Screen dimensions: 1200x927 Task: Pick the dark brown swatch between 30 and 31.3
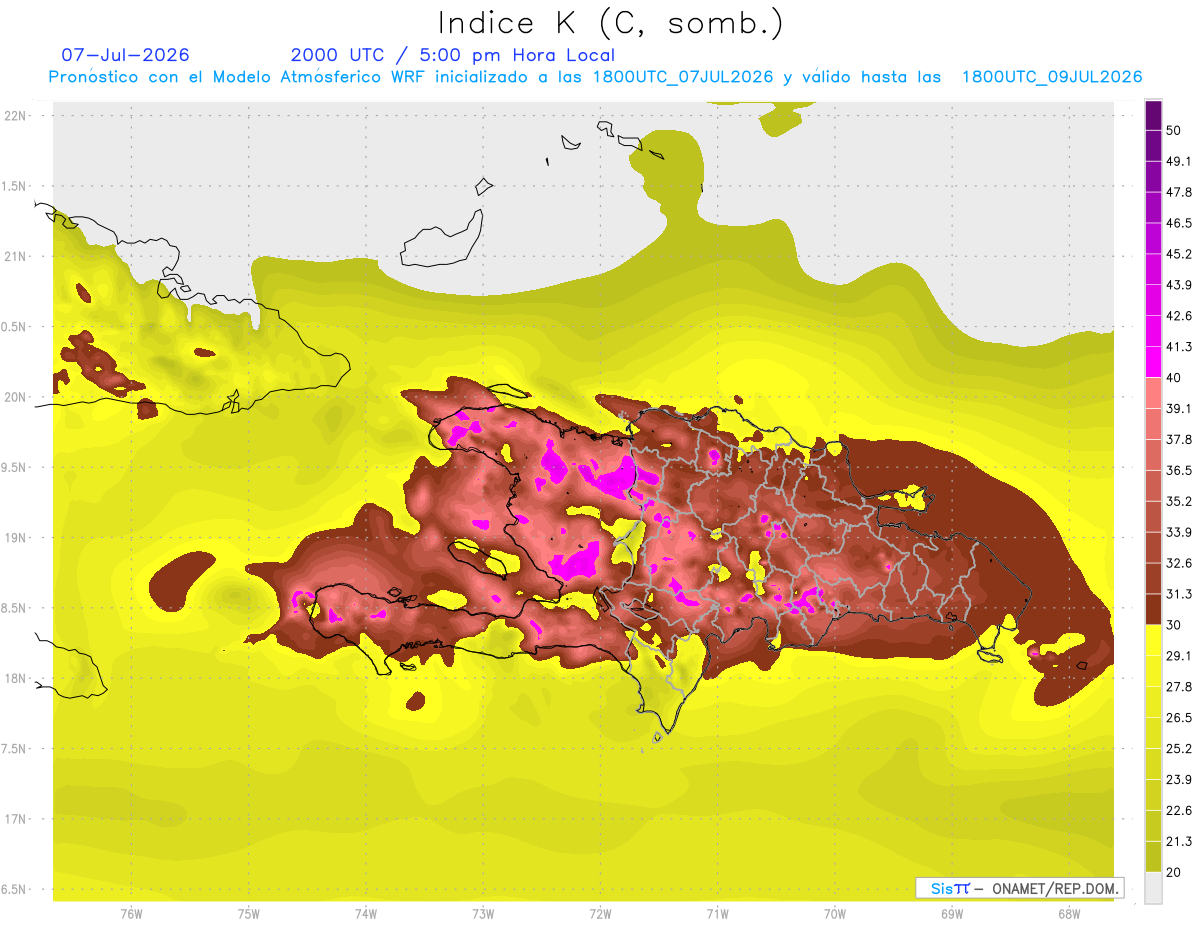[x=1153, y=609]
